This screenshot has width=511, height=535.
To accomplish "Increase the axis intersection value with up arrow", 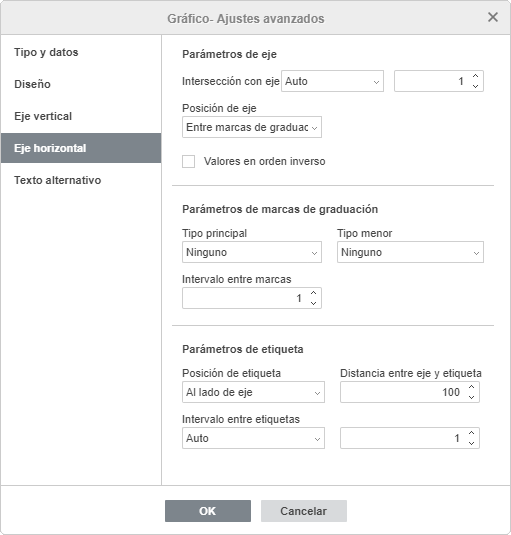I will (x=475, y=76).
